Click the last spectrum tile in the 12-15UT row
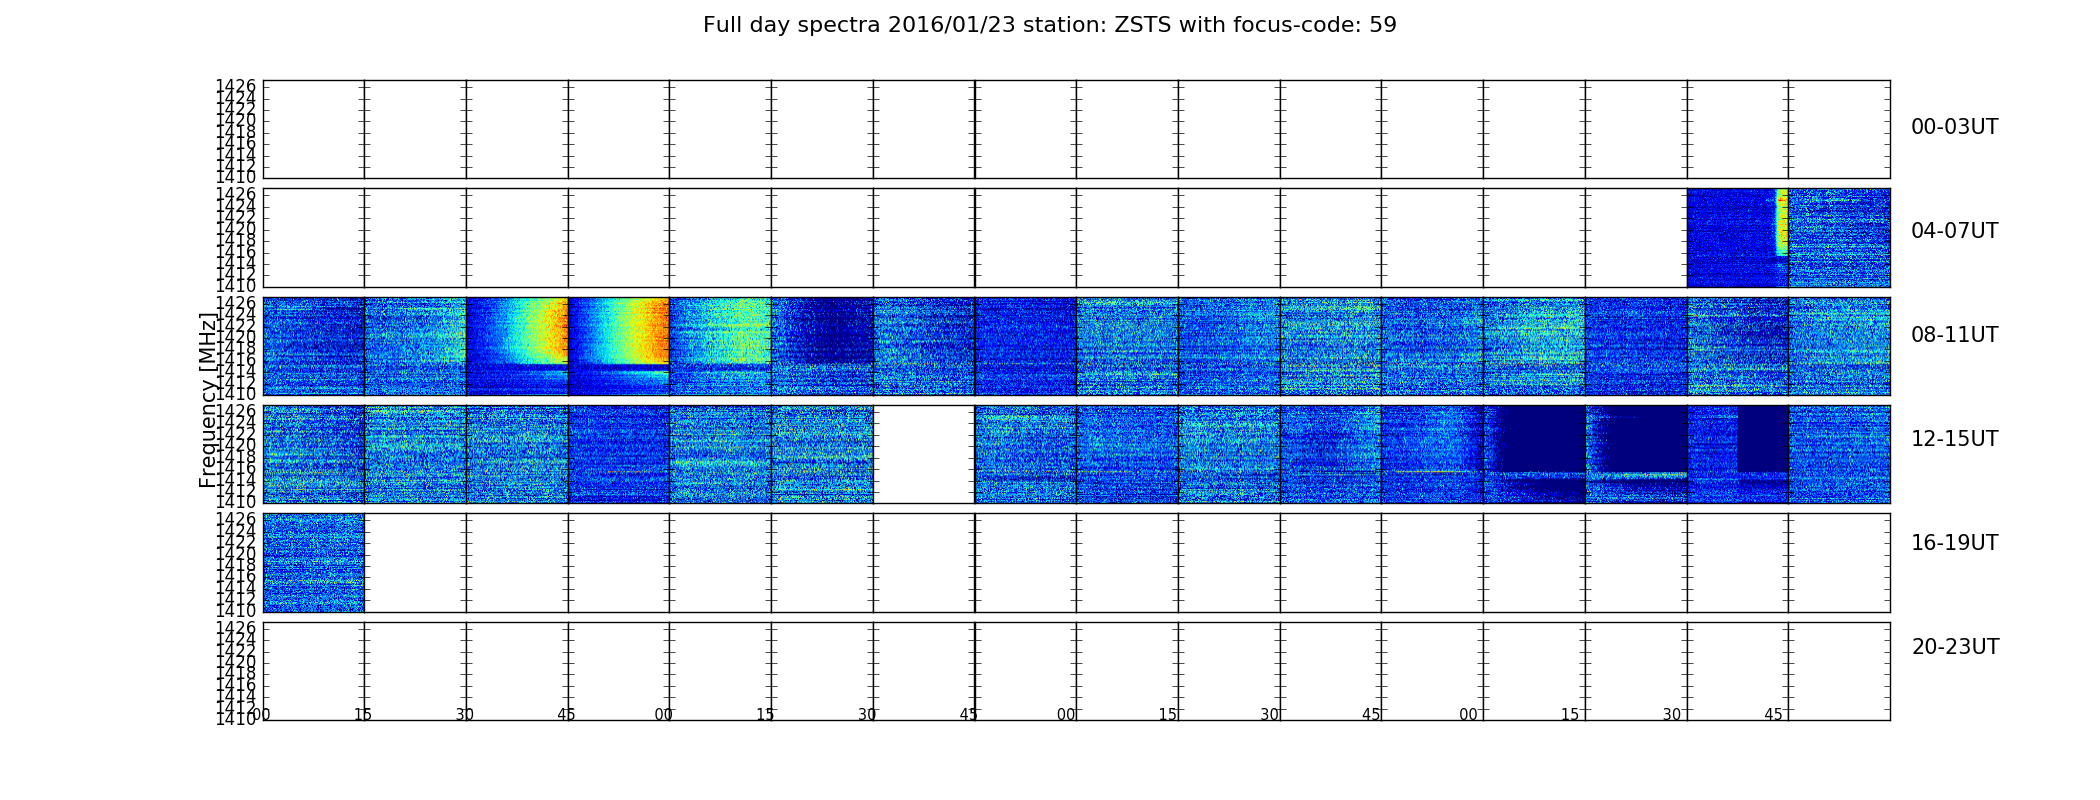The height and width of the screenshot is (800, 2100). (1839, 454)
